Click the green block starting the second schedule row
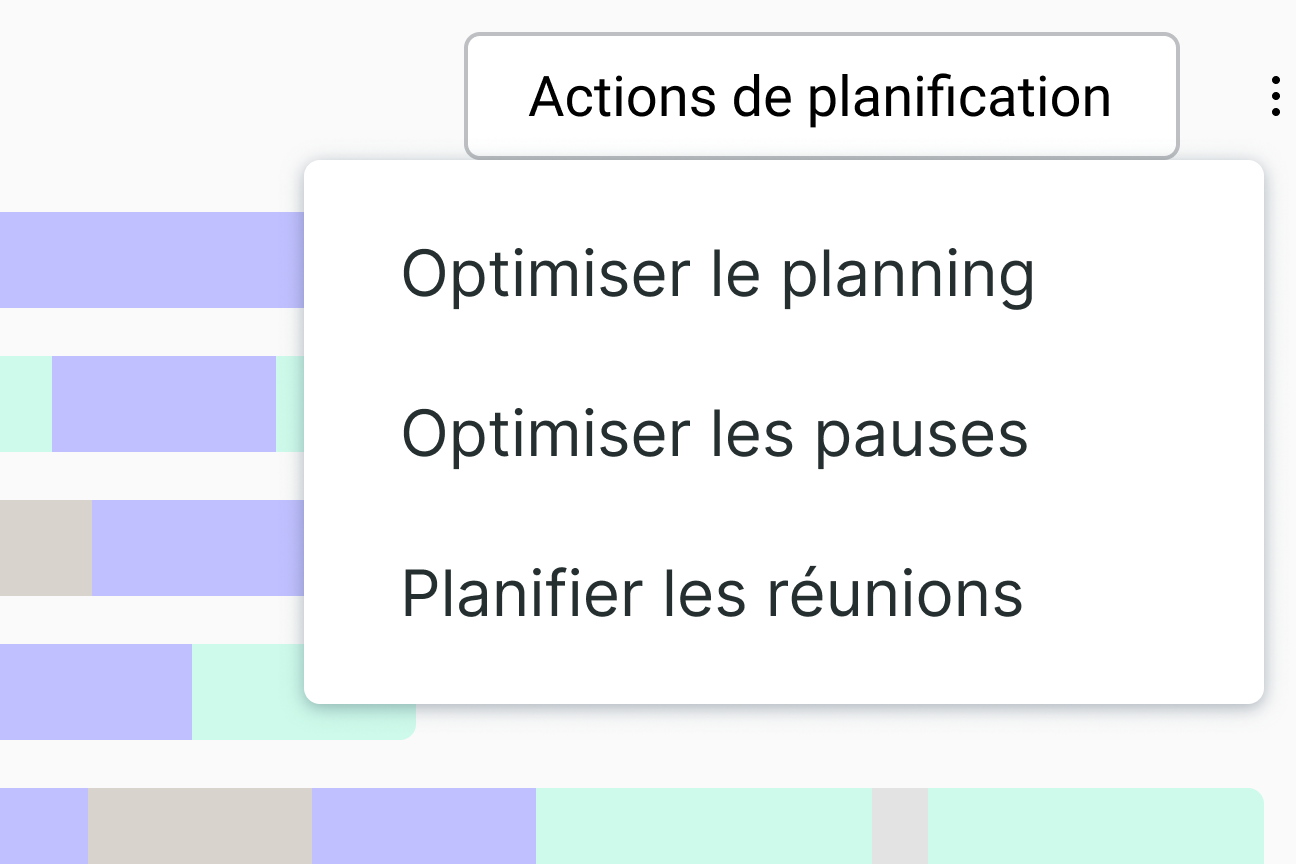Image resolution: width=1296 pixels, height=864 pixels. pyautogui.click(x=25, y=403)
